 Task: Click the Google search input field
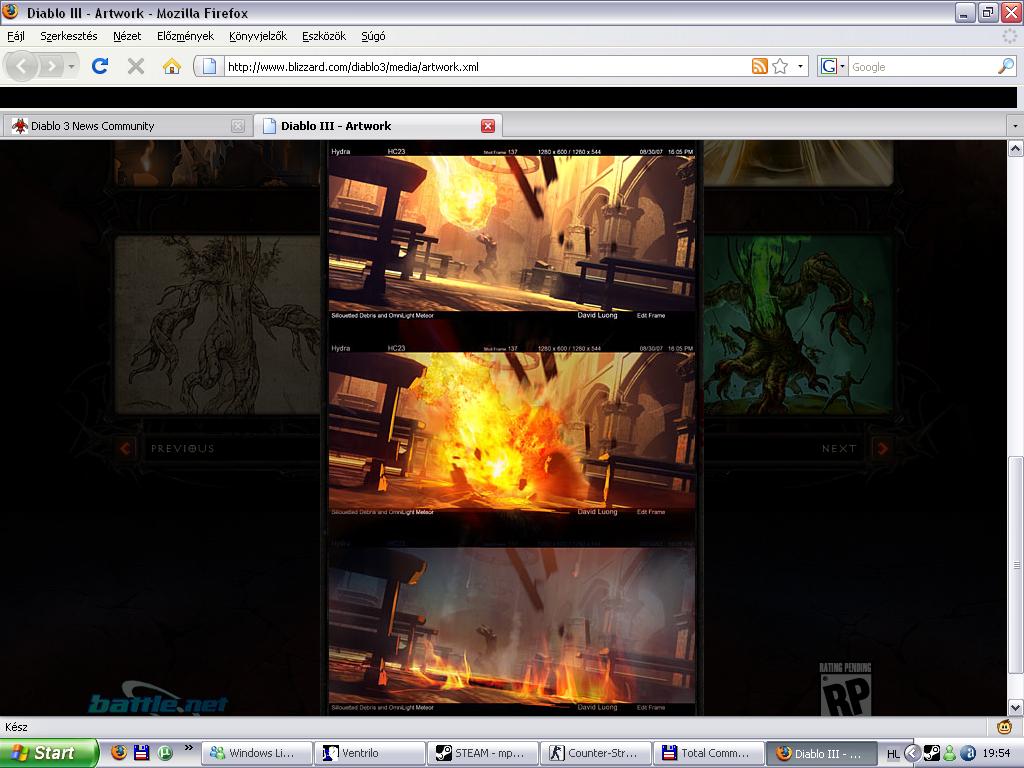tap(920, 67)
